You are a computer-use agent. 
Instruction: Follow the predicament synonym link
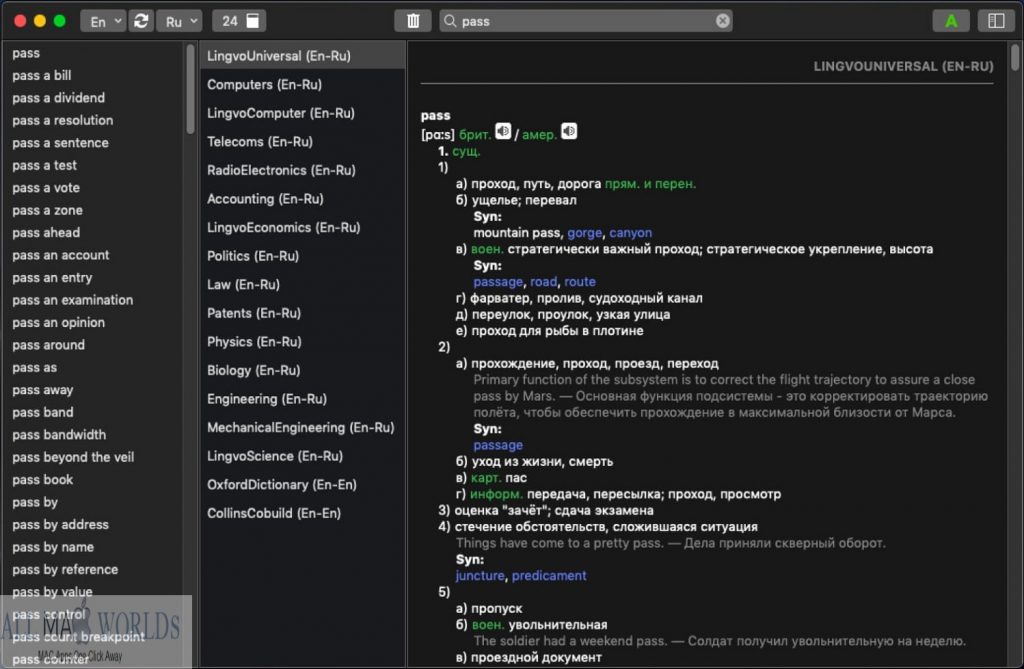point(549,576)
